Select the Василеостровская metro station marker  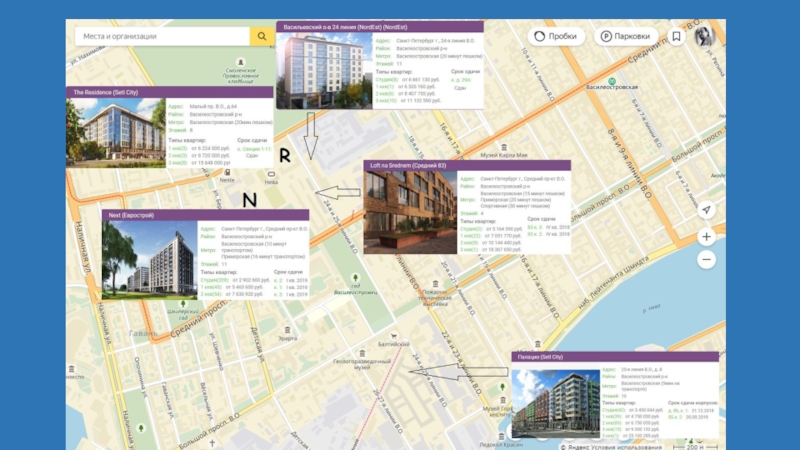(x=612, y=81)
